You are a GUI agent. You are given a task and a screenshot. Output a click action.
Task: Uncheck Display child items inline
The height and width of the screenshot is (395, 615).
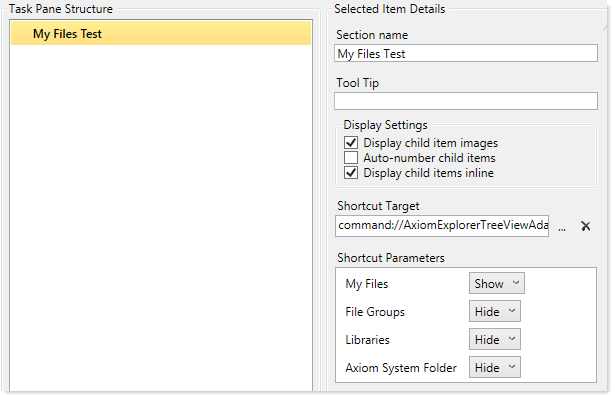[351, 173]
